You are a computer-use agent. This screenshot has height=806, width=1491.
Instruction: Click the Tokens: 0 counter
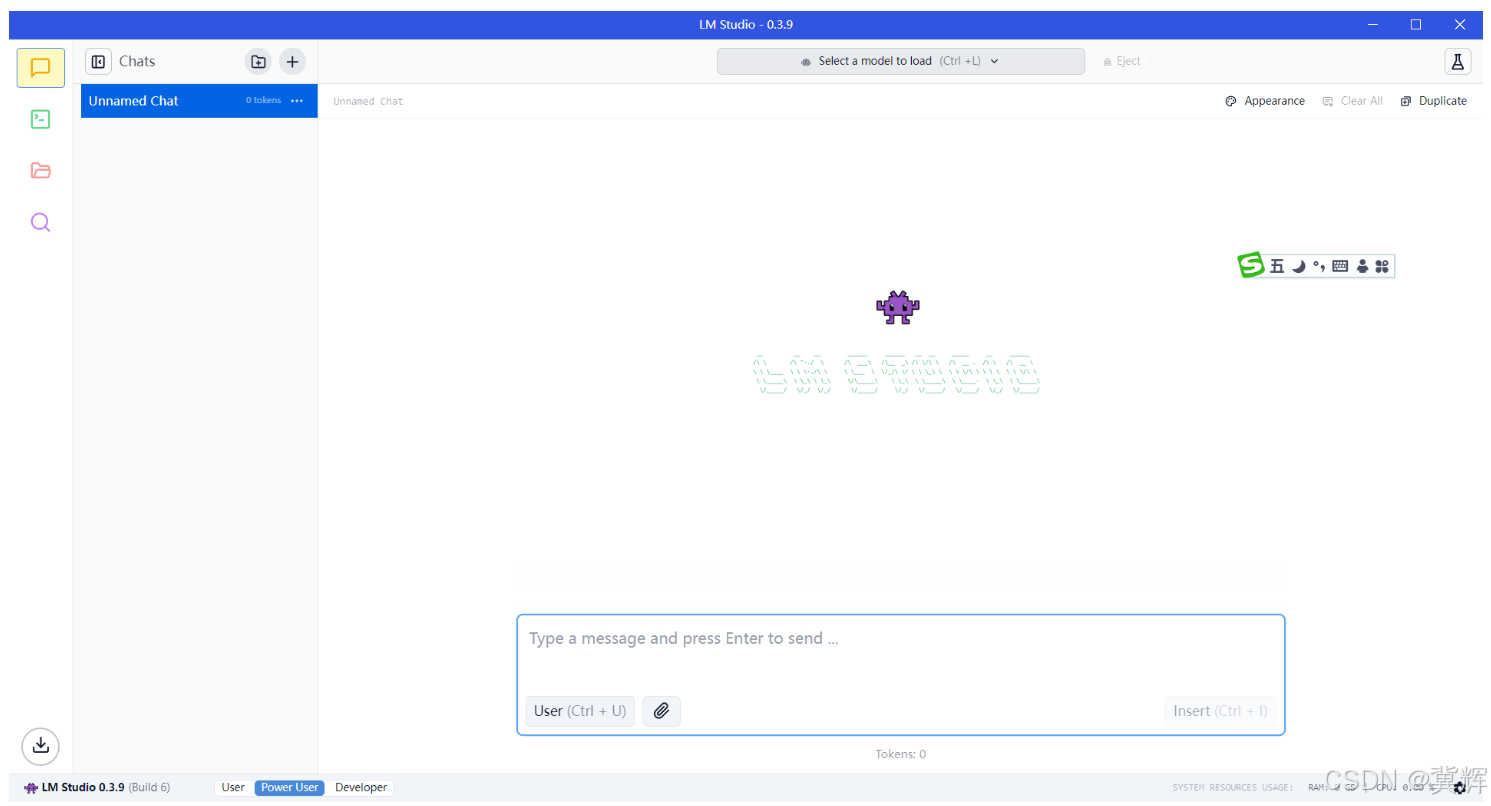tap(901, 754)
